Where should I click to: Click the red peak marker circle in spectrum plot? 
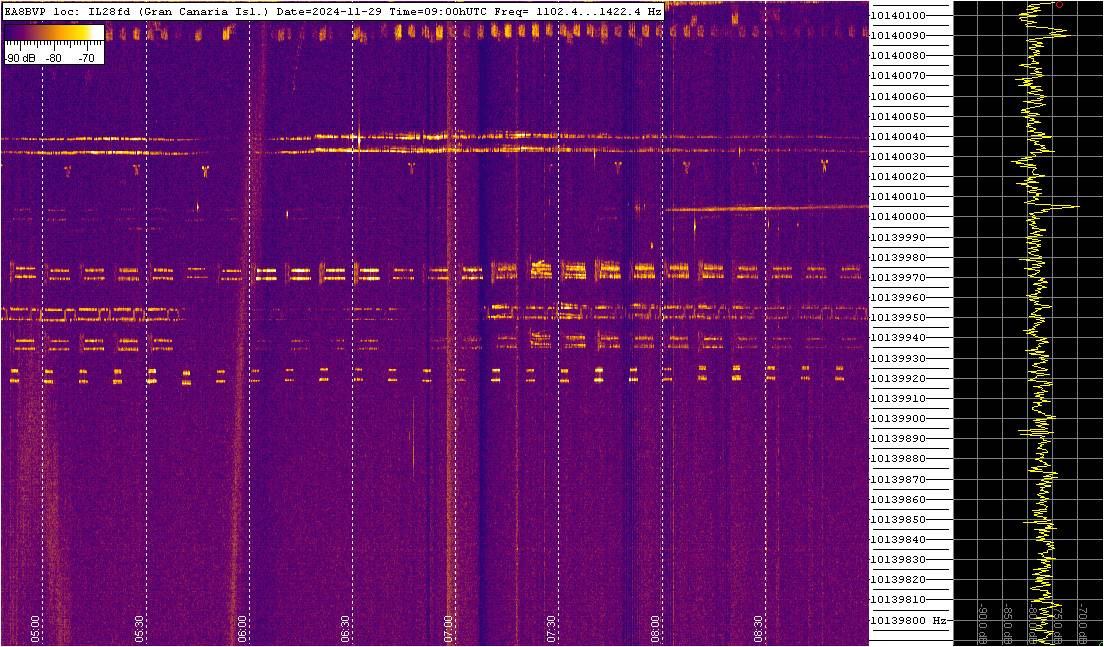click(1059, 4)
